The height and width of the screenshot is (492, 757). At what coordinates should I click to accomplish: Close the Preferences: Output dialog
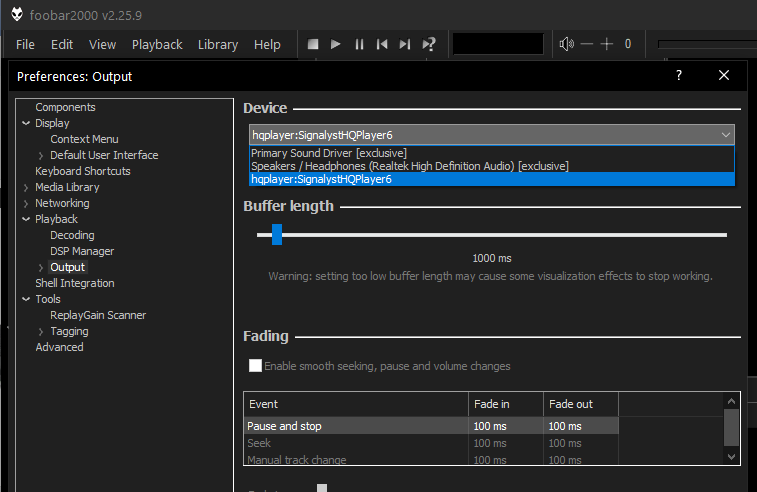point(724,75)
